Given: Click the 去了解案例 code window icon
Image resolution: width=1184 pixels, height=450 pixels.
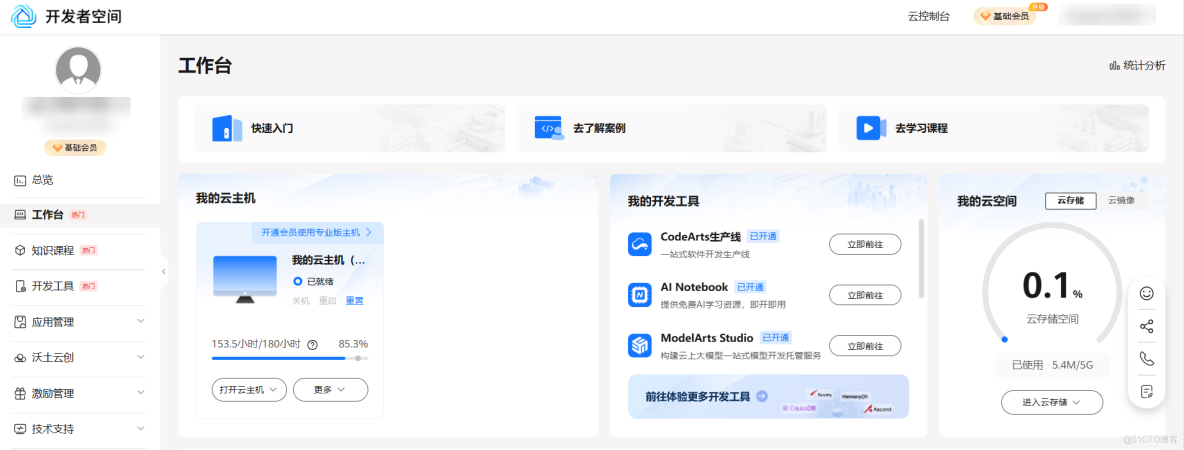Looking at the screenshot, I should [x=549, y=128].
